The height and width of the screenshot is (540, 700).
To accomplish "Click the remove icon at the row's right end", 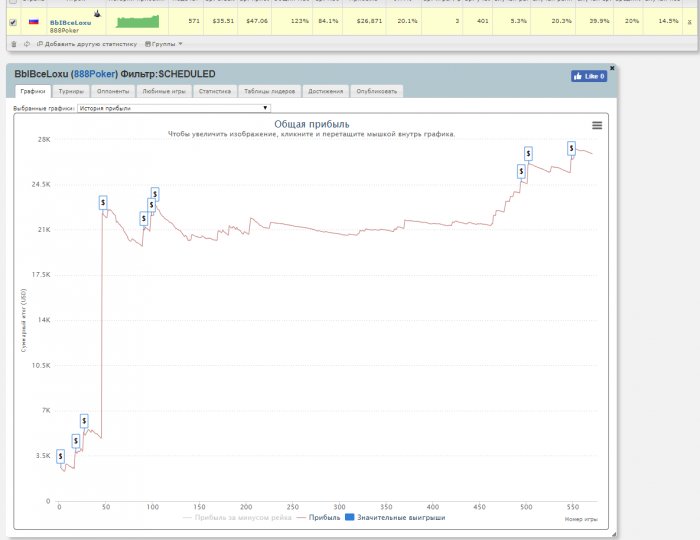I will click(689, 22).
